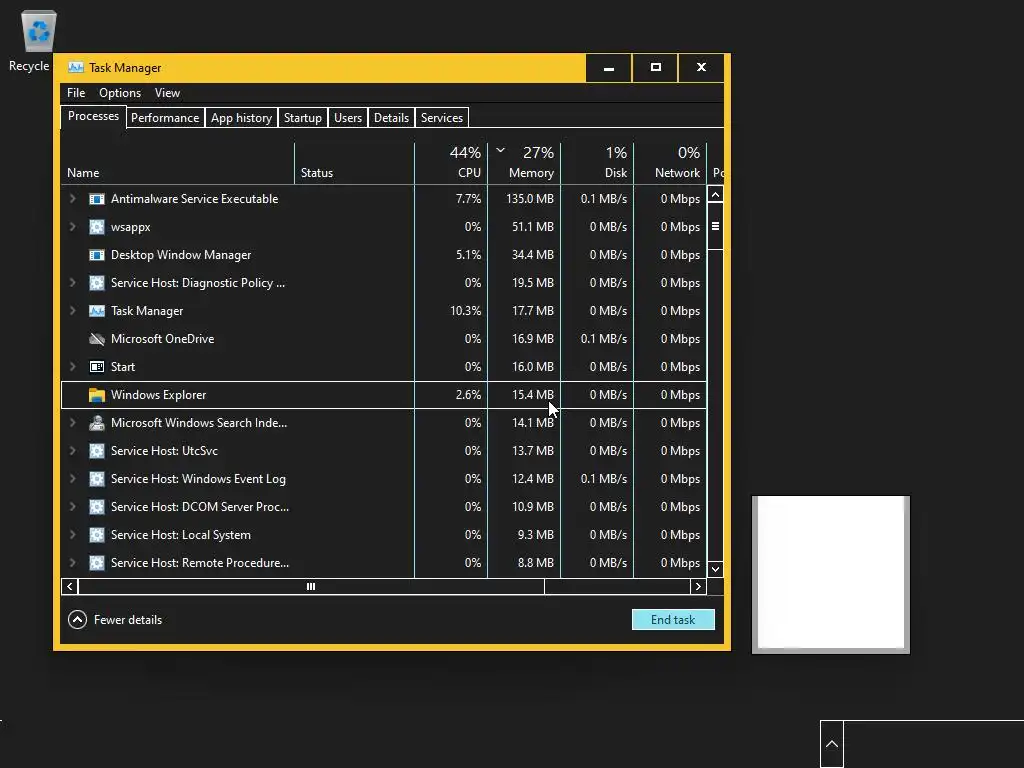
Task: Click the wsappx gear icon
Action: (x=97, y=227)
